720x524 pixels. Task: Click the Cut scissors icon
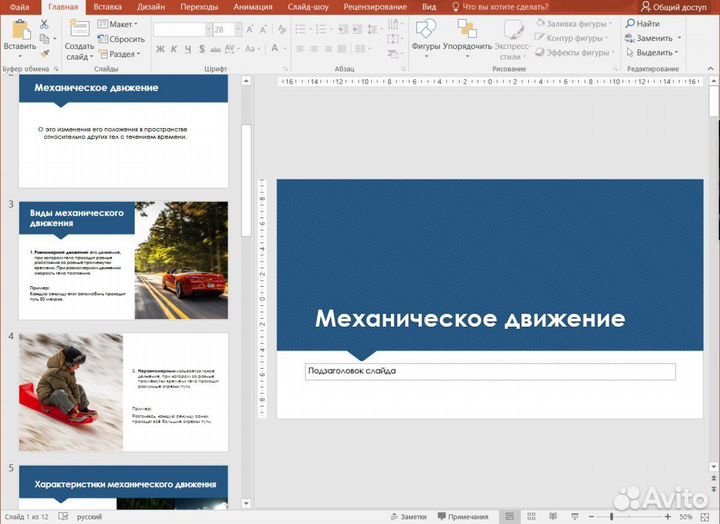pyautogui.click(x=44, y=24)
